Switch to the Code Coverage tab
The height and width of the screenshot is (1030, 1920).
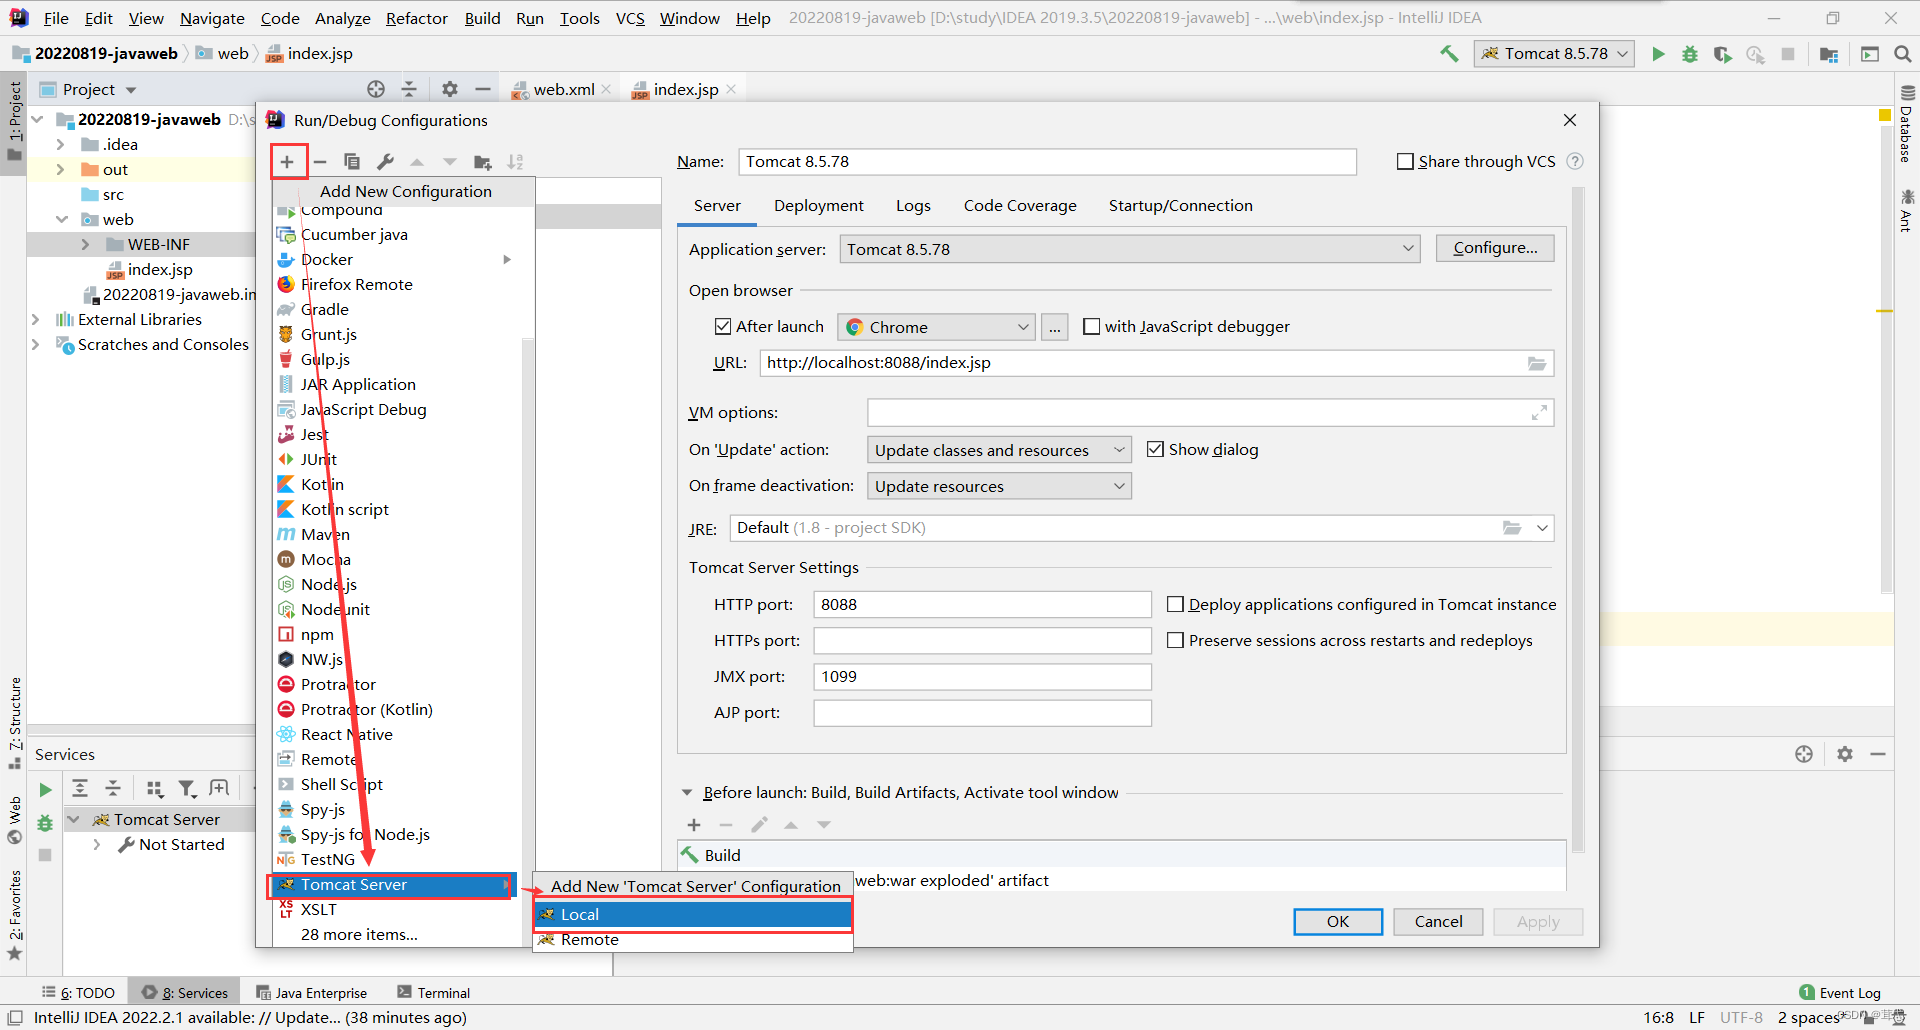[x=1020, y=205]
